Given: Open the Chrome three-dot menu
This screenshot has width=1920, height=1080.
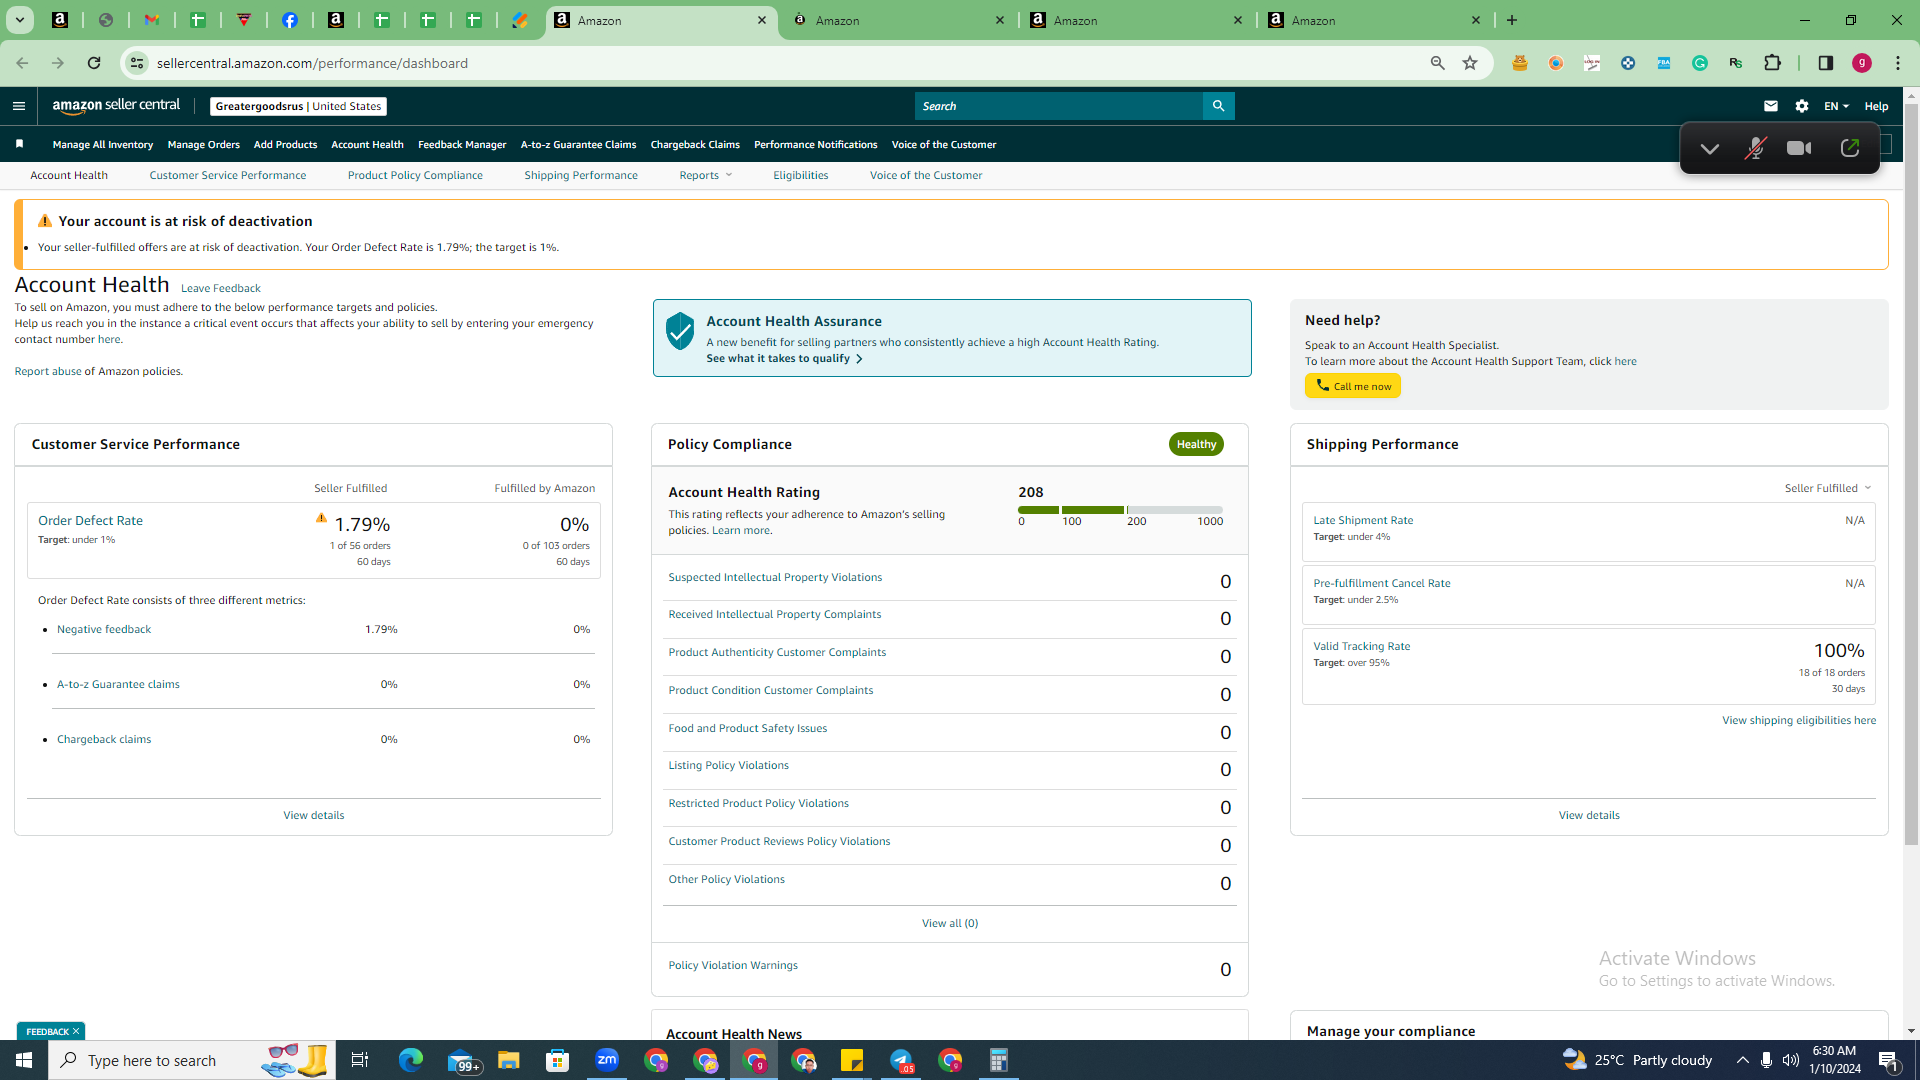Looking at the screenshot, I should click(1898, 63).
